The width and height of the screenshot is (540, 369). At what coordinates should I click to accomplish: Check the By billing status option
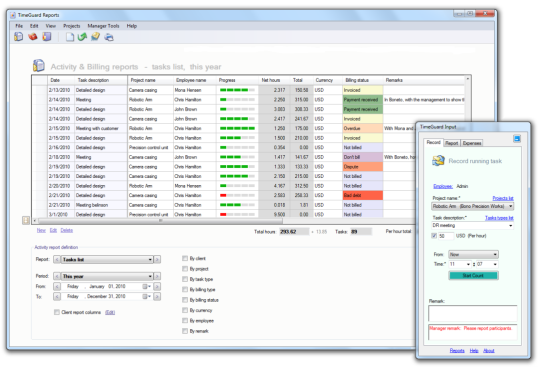pyautogui.click(x=185, y=300)
